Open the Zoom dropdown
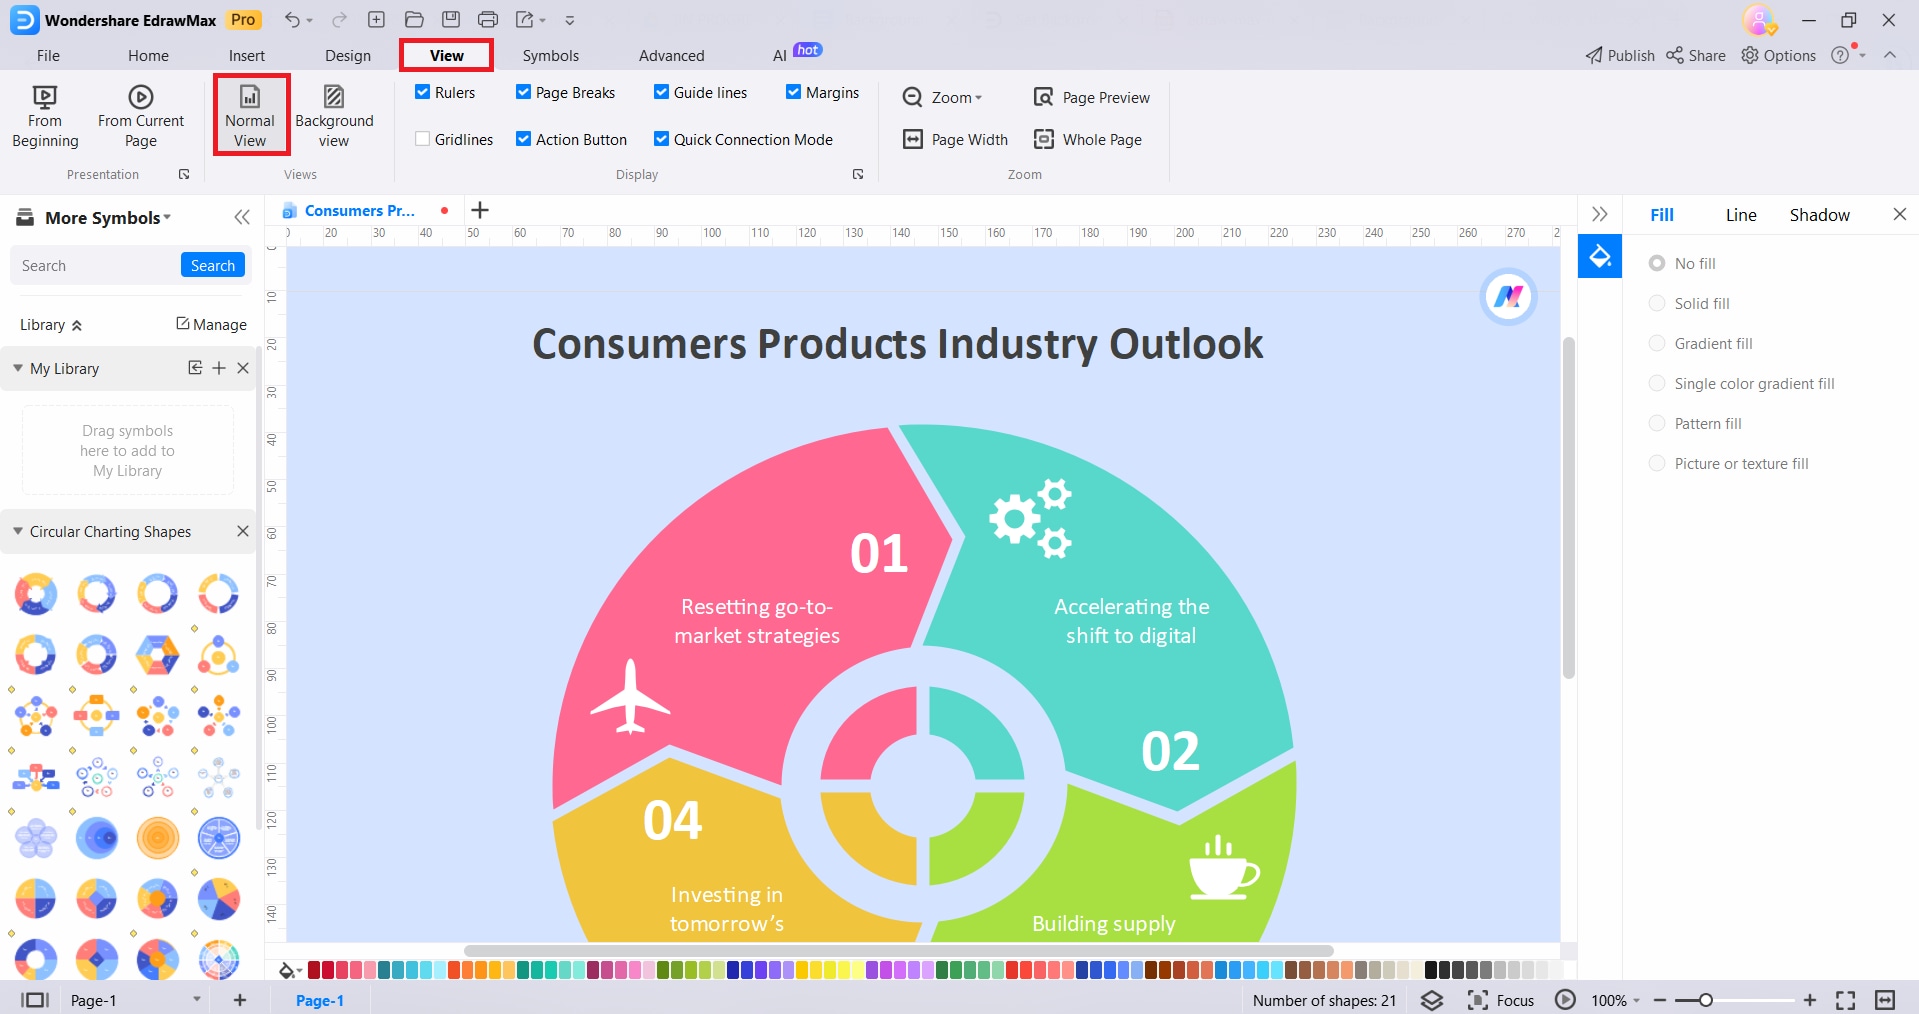This screenshot has width=1919, height=1014. click(x=942, y=97)
